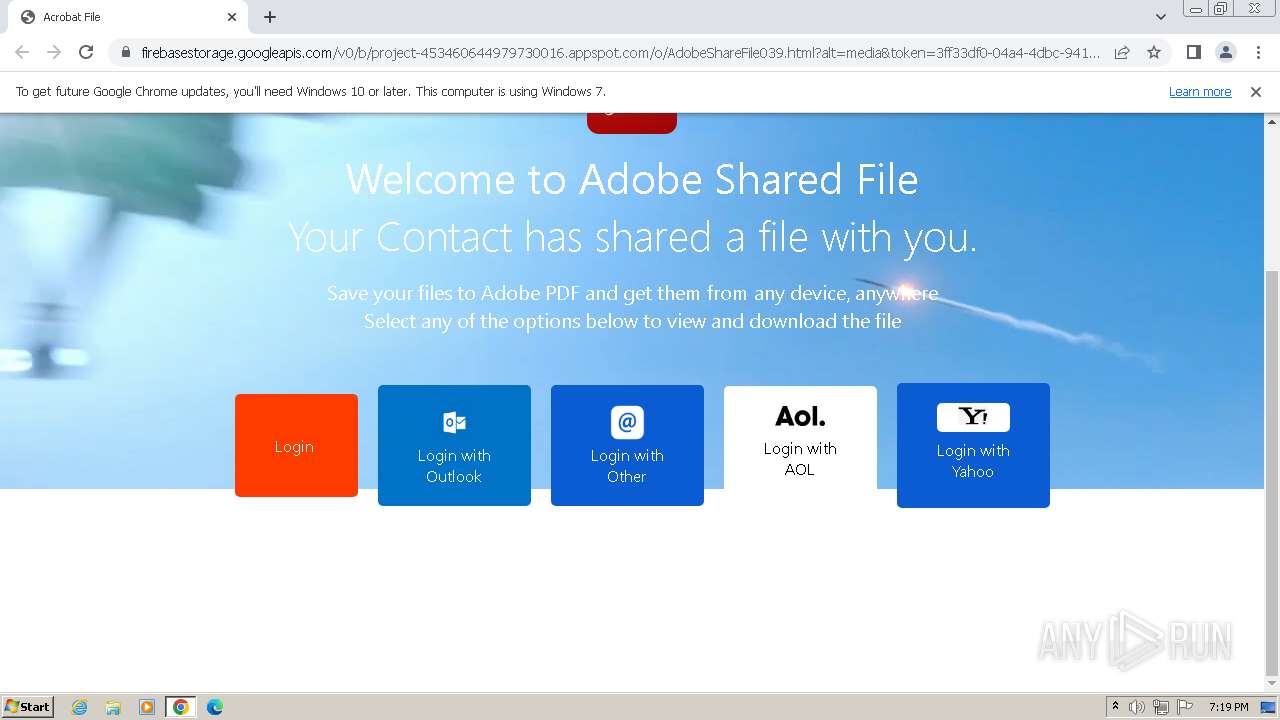Reload the current page
This screenshot has width=1280, height=720.
(86, 52)
